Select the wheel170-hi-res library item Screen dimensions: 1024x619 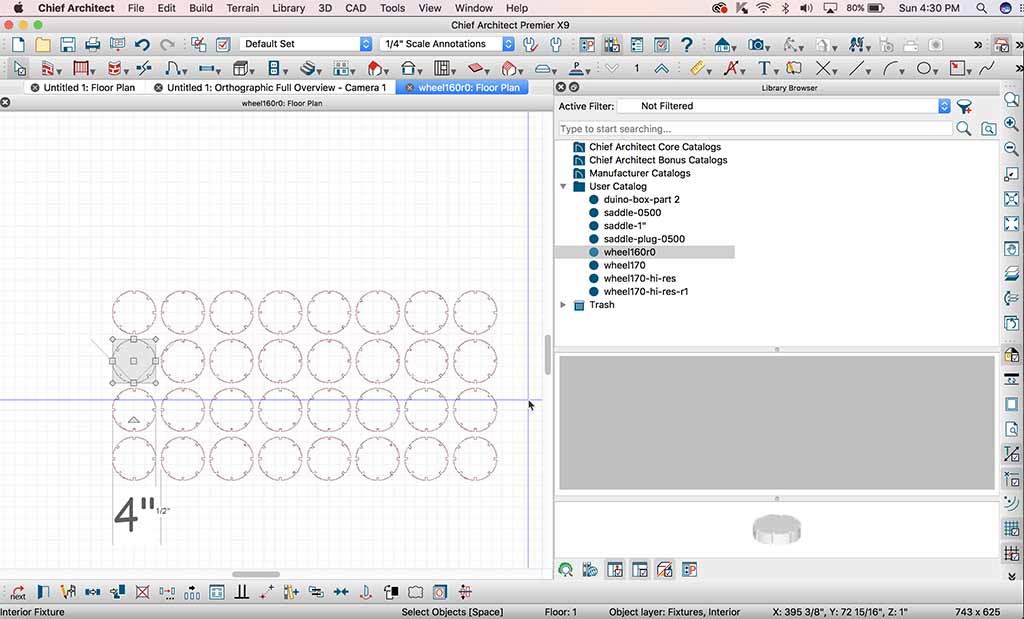click(639, 278)
